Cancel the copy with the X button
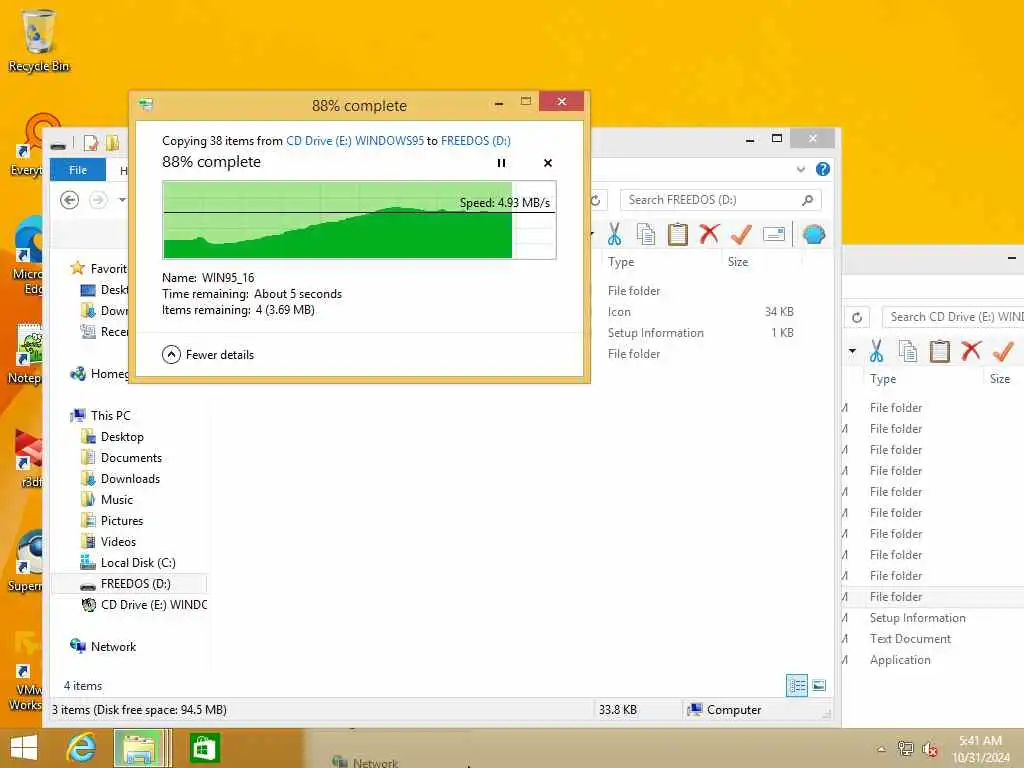This screenshot has width=1024, height=768. click(x=548, y=163)
